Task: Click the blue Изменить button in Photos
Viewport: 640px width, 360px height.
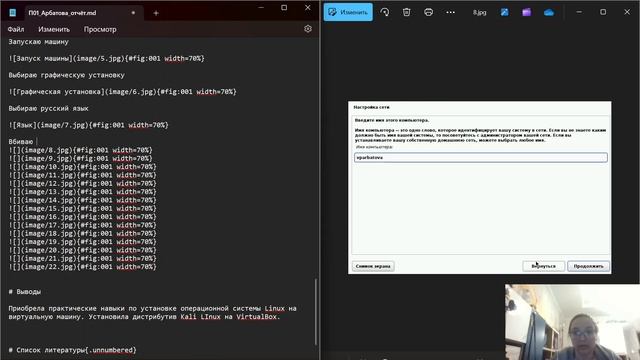Action: [x=348, y=12]
